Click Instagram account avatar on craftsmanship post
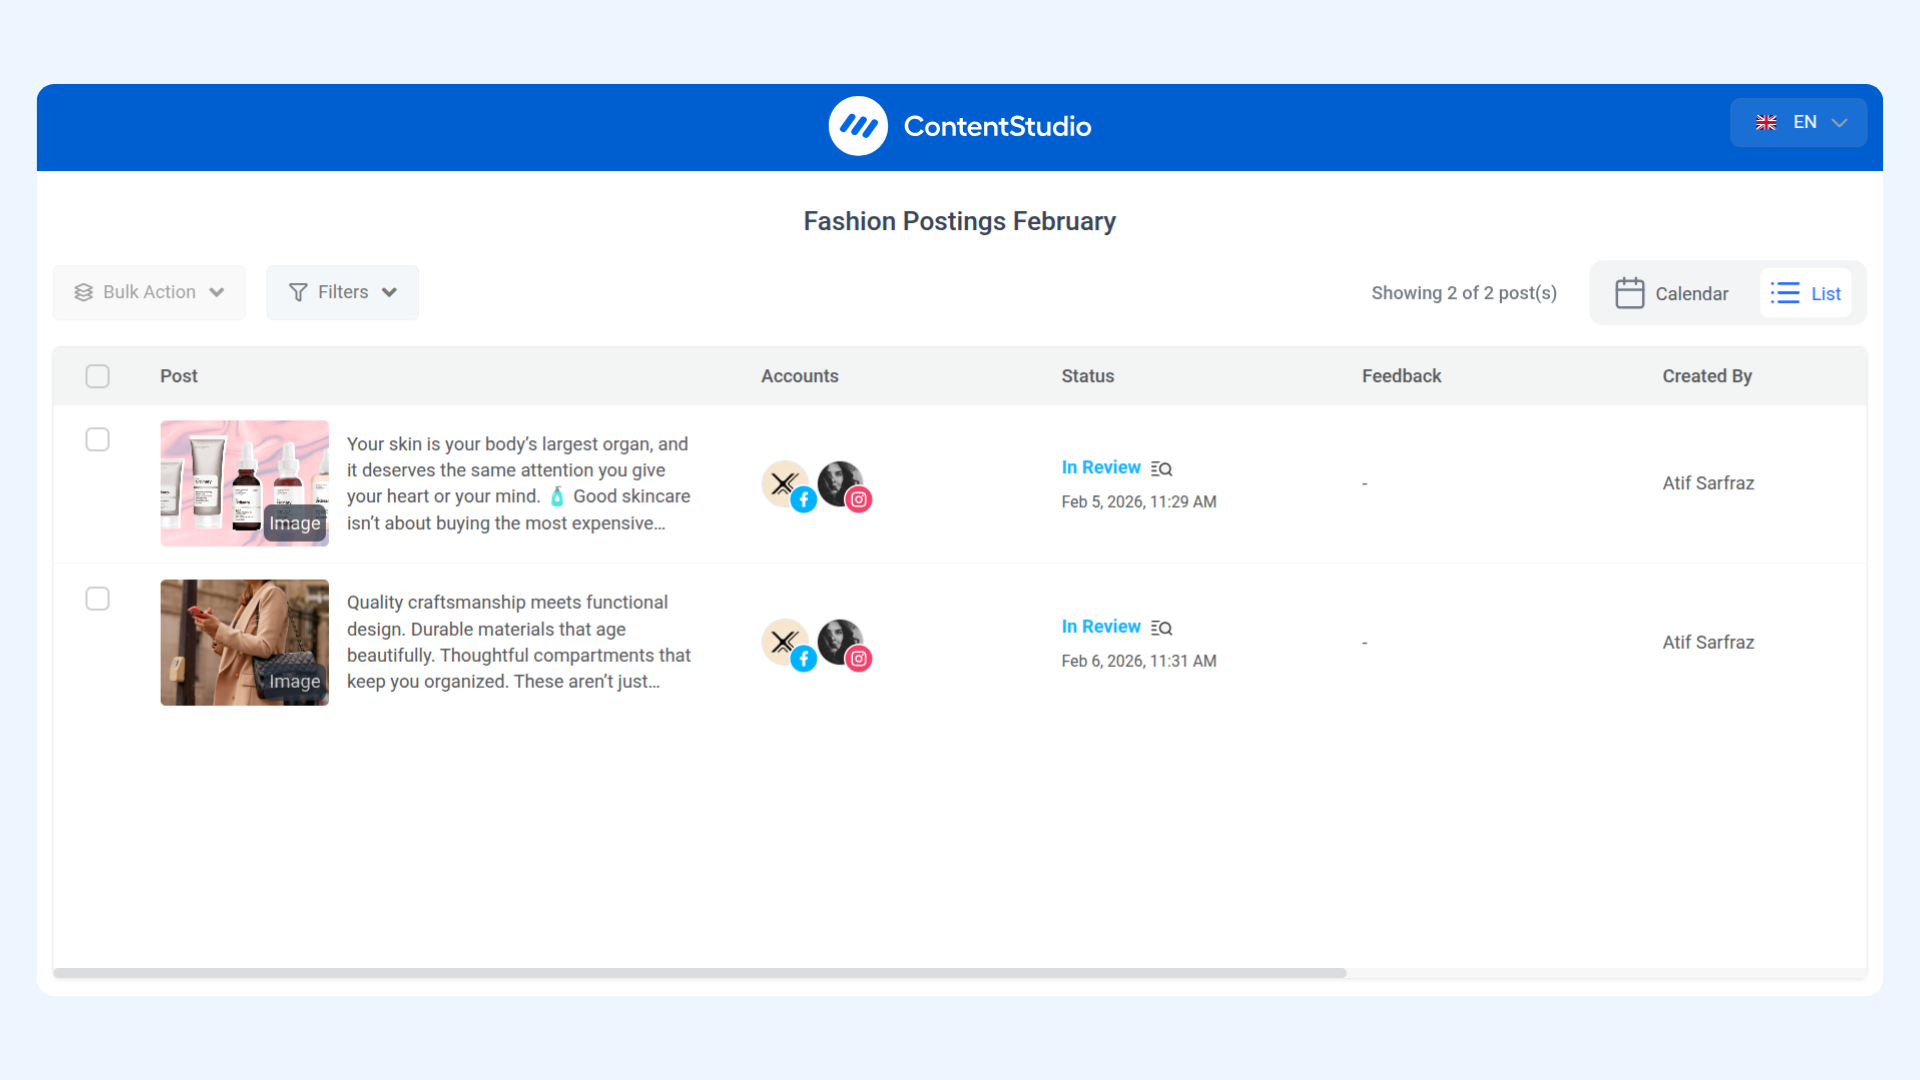 coord(841,643)
